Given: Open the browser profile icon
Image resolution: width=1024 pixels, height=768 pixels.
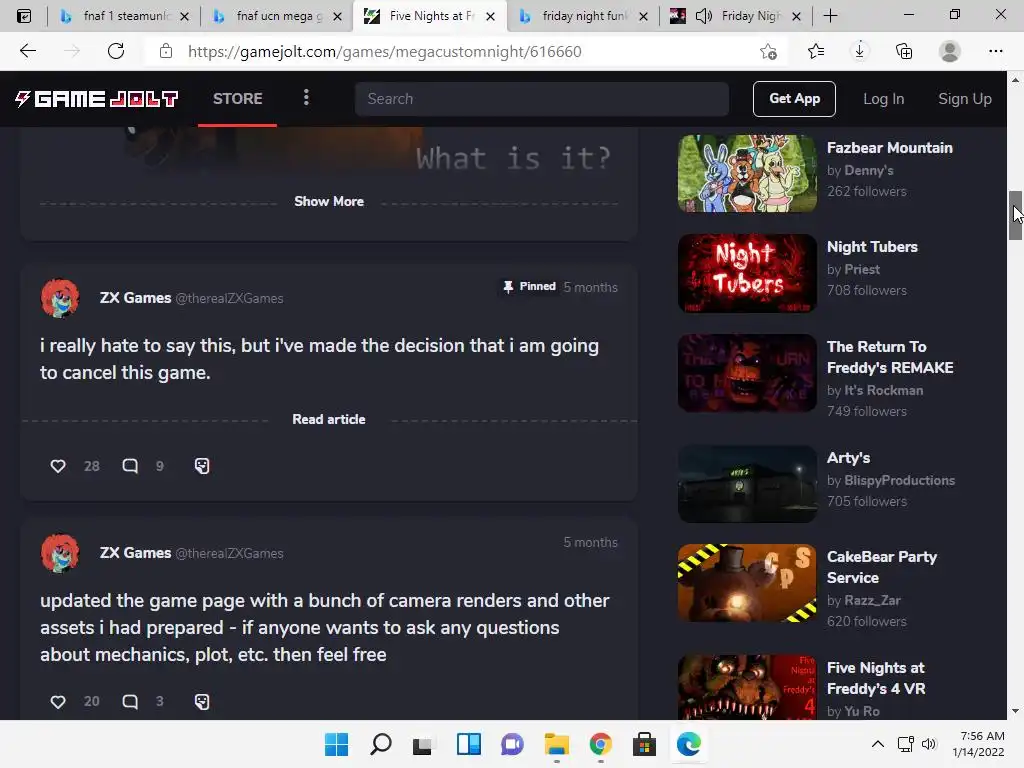Looking at the screenshot, I should [950, 51].
